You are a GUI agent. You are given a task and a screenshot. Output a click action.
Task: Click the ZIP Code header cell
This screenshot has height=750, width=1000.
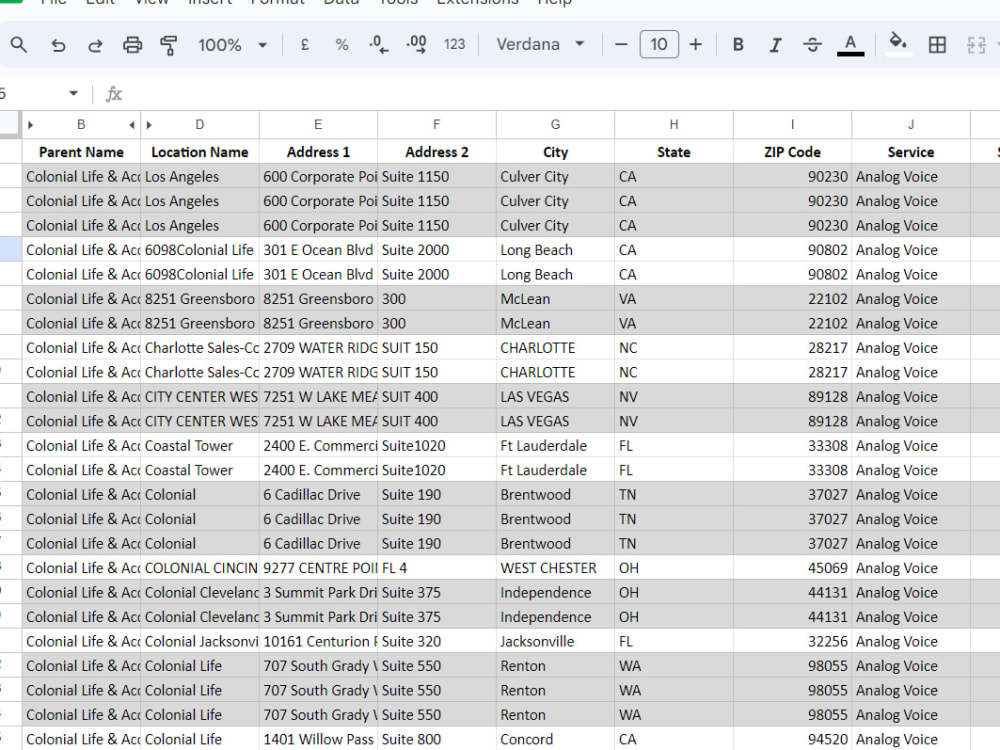(793, 152)
